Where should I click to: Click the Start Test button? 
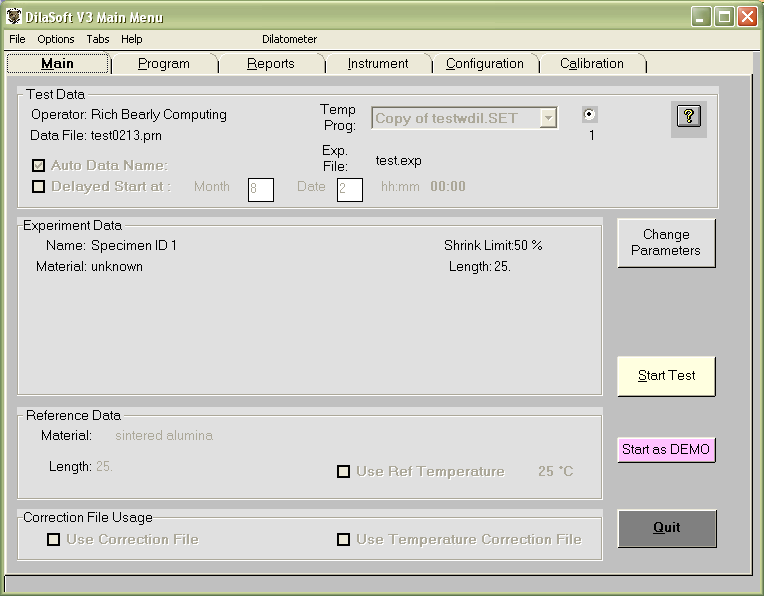pyautogui.click(x=666, y=376)
